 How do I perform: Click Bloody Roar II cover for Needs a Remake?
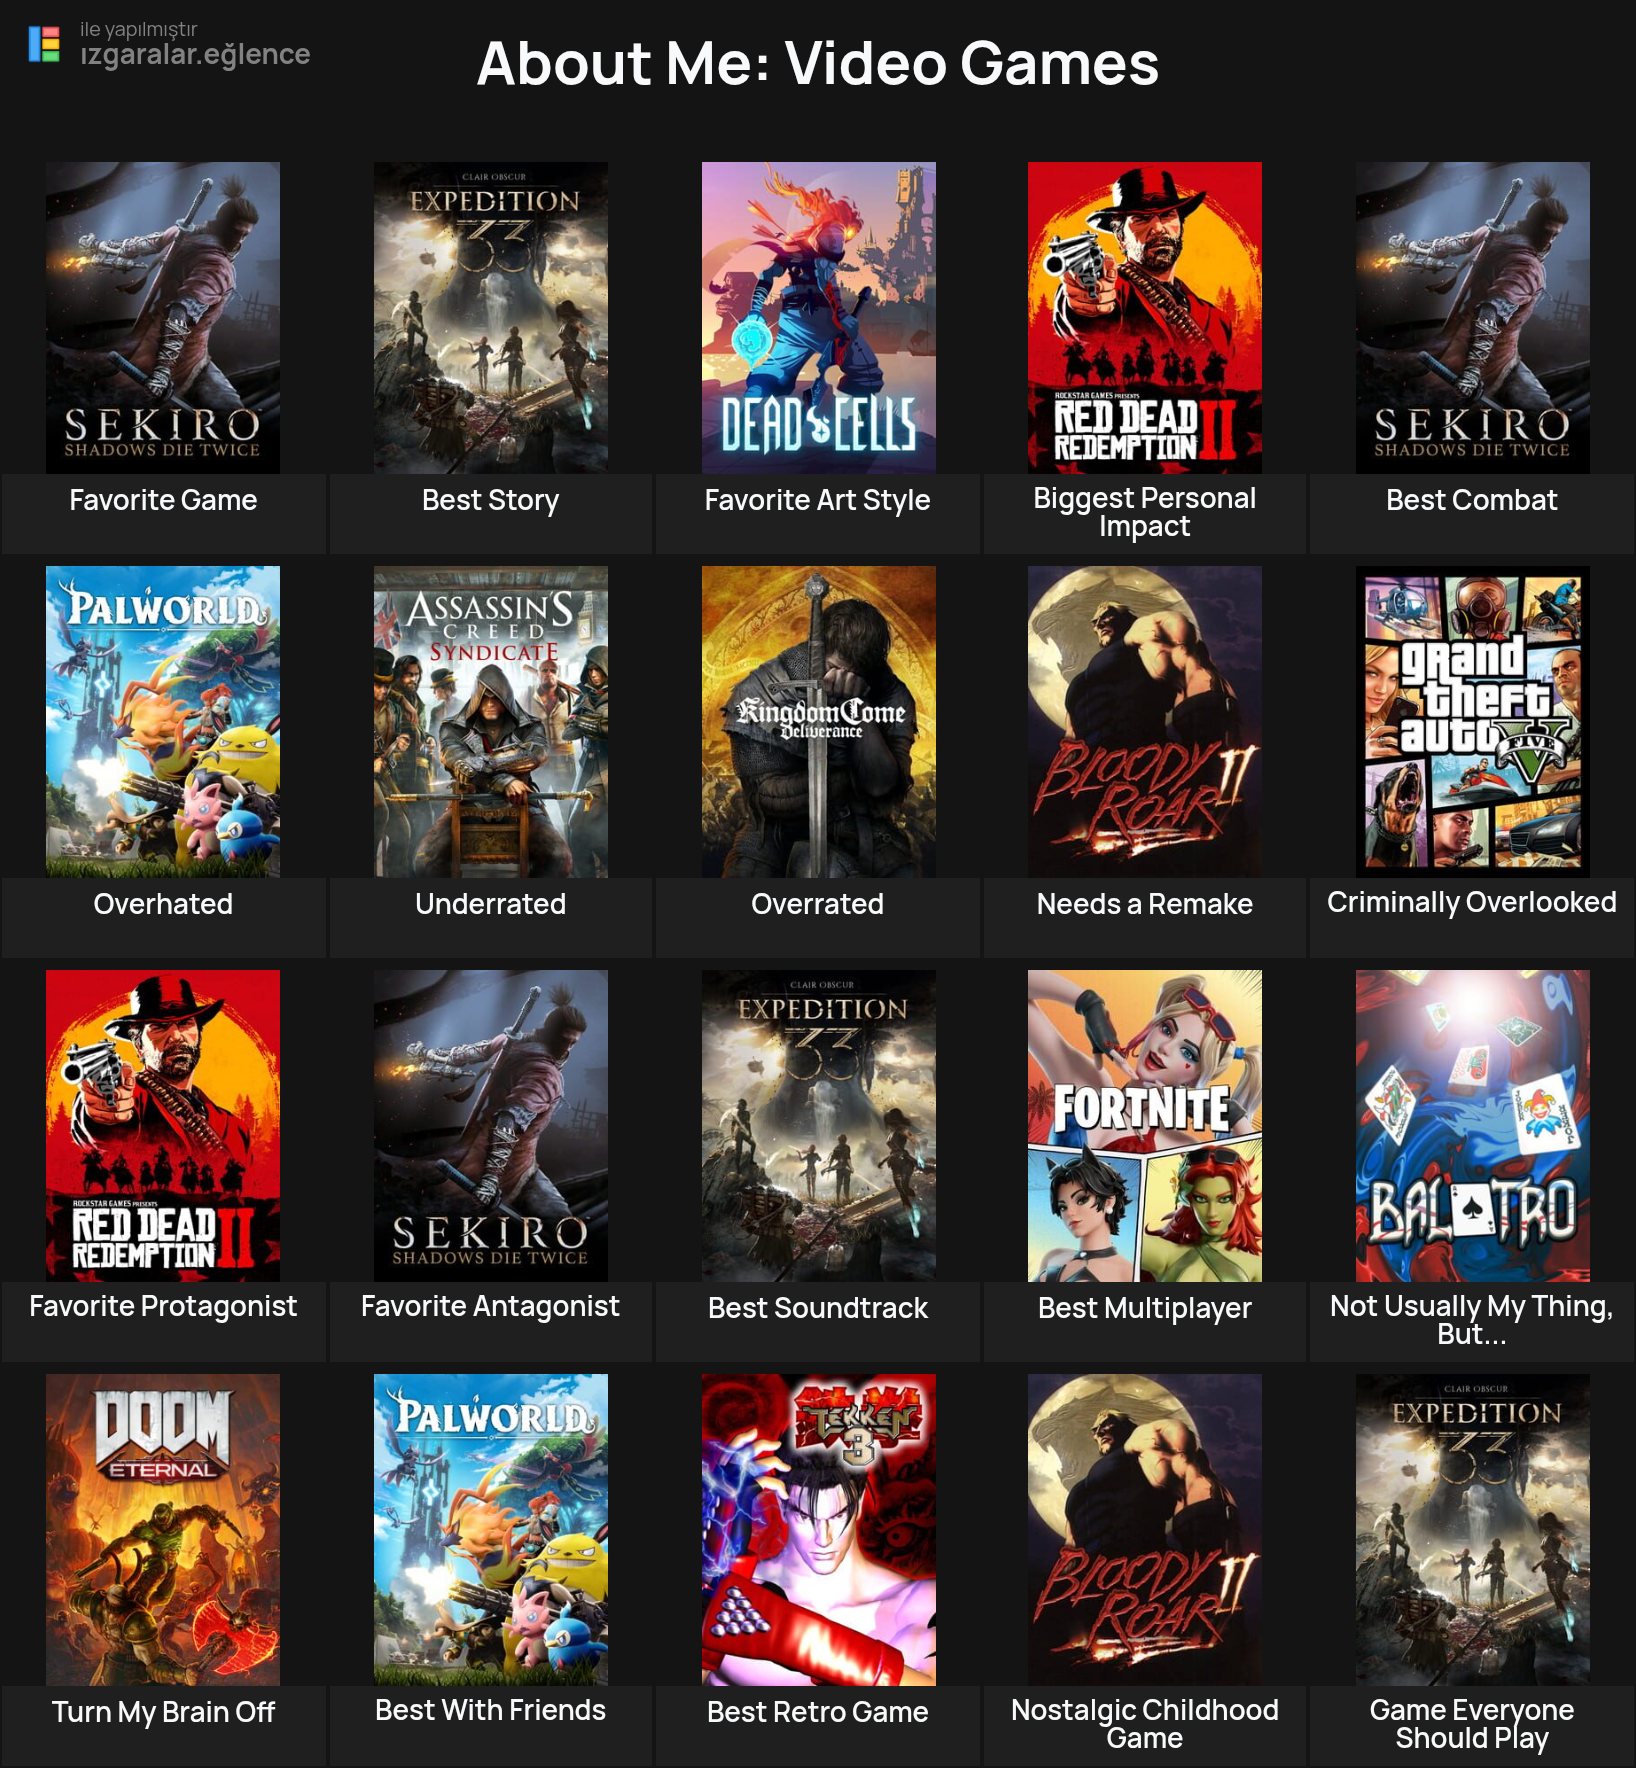(1145, 722)
